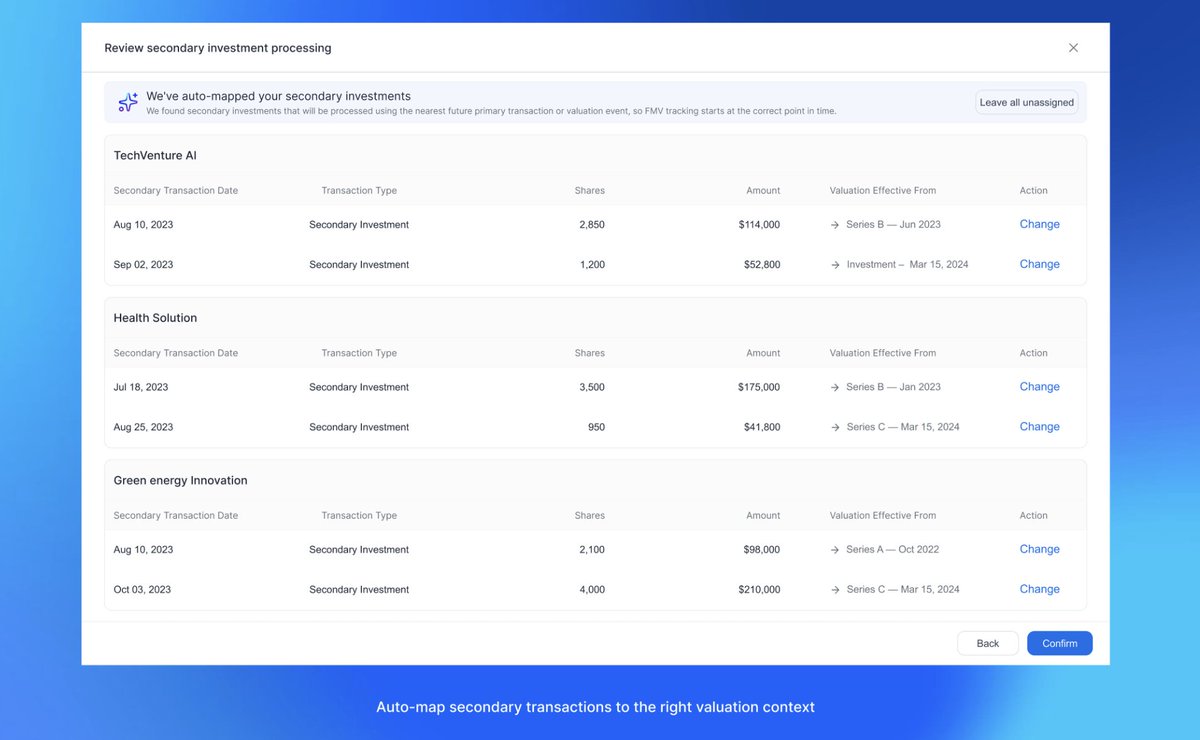
Task: Click Series B — Jun 2023 valuation
Action: point(893,225)
